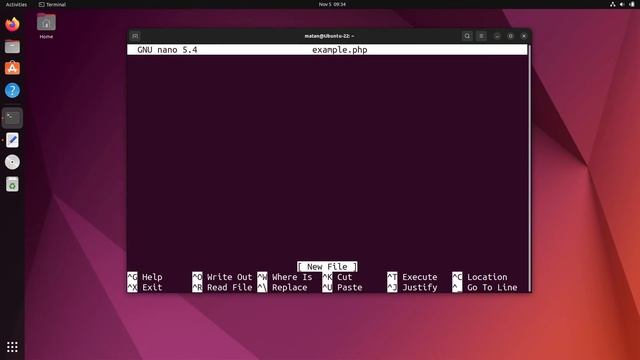Click the volume icon in system tray
640x360 pixels.
click(x=622, y=4)
